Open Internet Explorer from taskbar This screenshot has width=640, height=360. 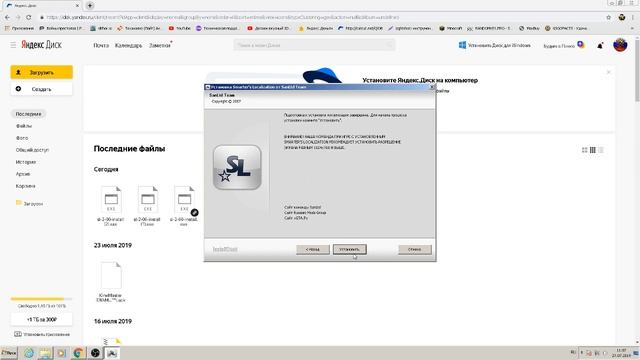[29, 353]
